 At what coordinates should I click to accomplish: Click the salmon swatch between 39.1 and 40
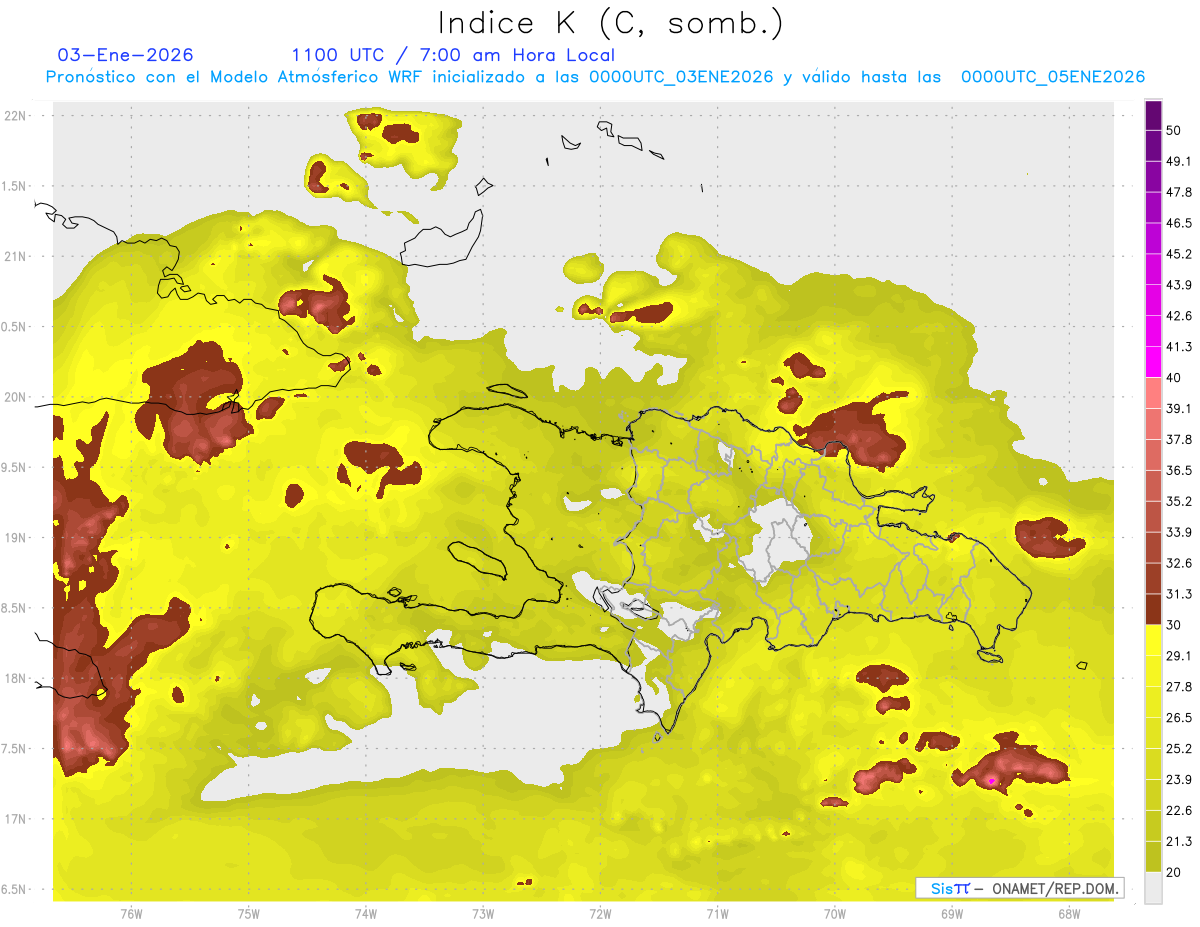[x=1153, y=393]
